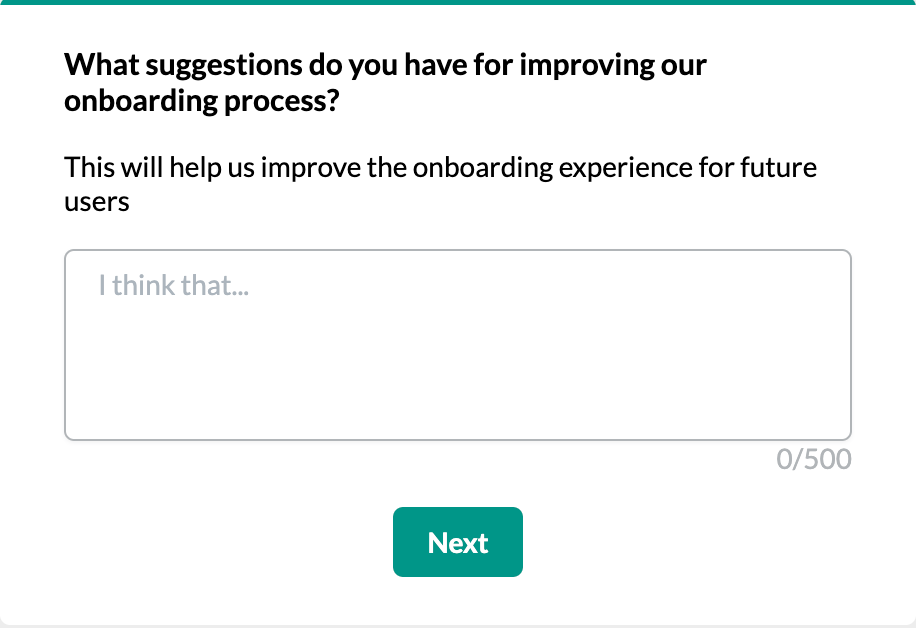Click the empty response box

458,360
